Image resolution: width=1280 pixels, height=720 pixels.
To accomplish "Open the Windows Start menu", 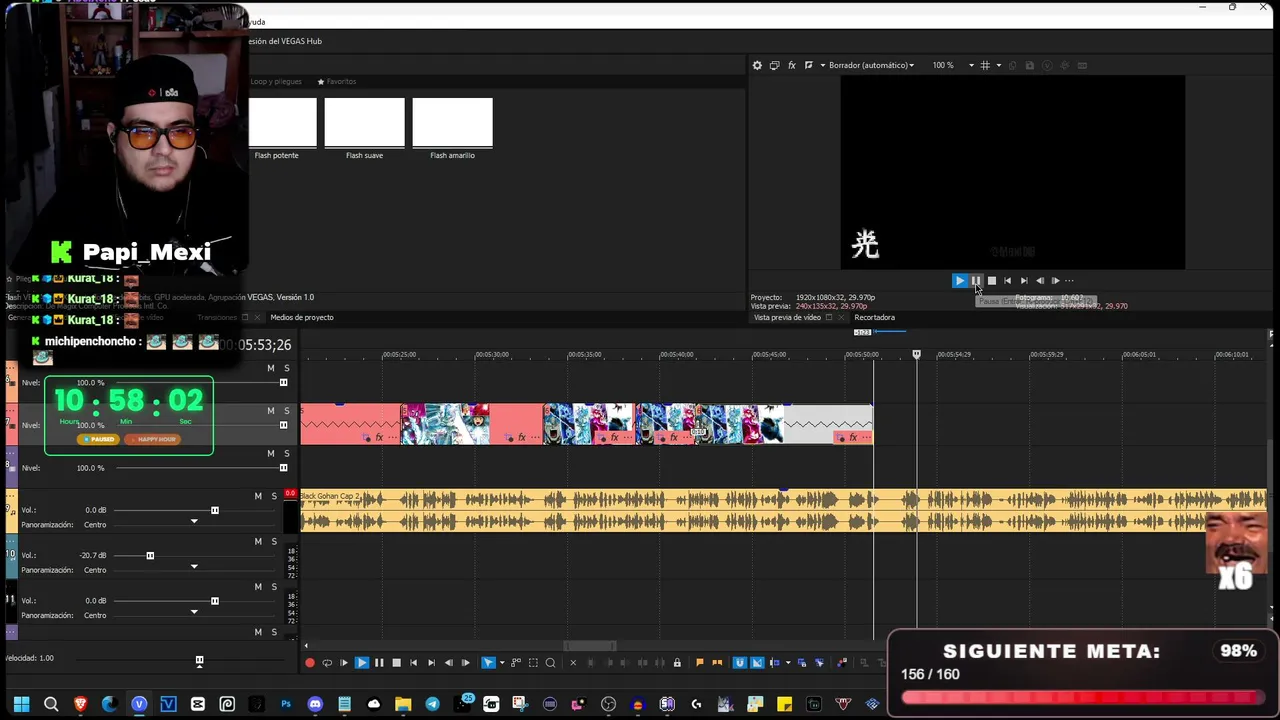I will click(x=21, y=704).
